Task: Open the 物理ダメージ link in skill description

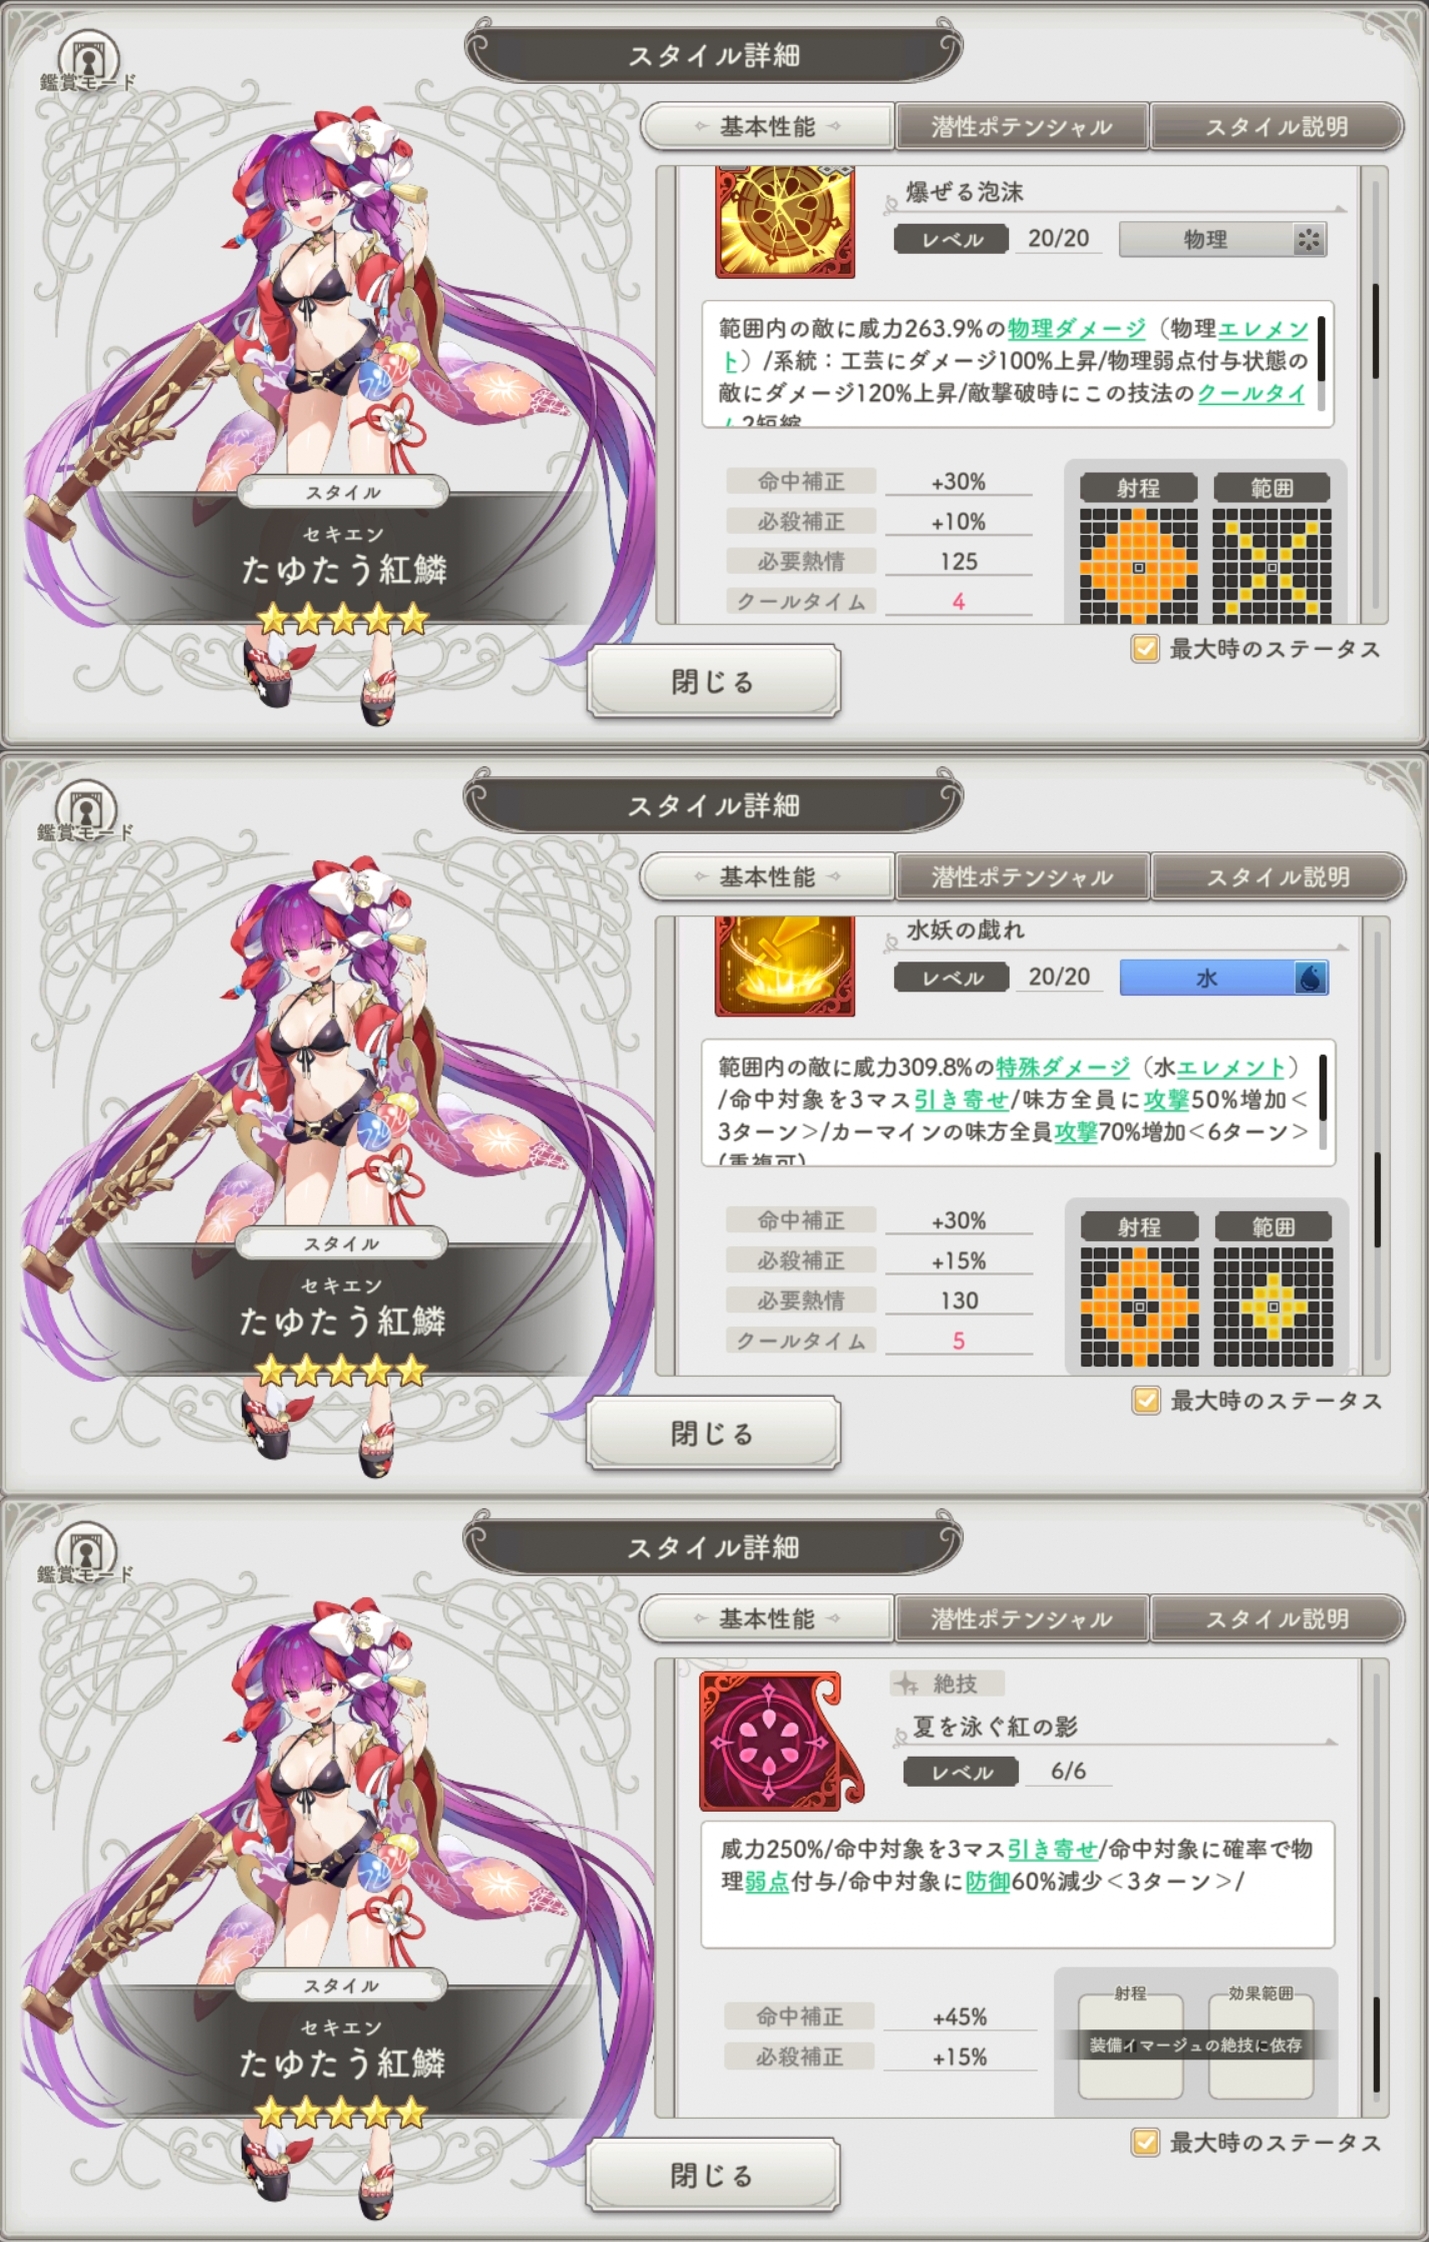Action: click(x=1076, y=329)
